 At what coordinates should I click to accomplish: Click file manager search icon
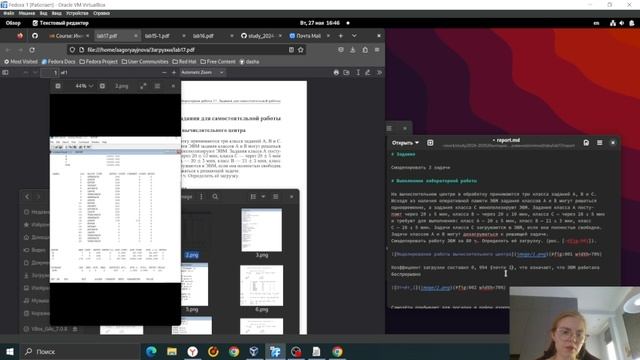tap(215, 197)
